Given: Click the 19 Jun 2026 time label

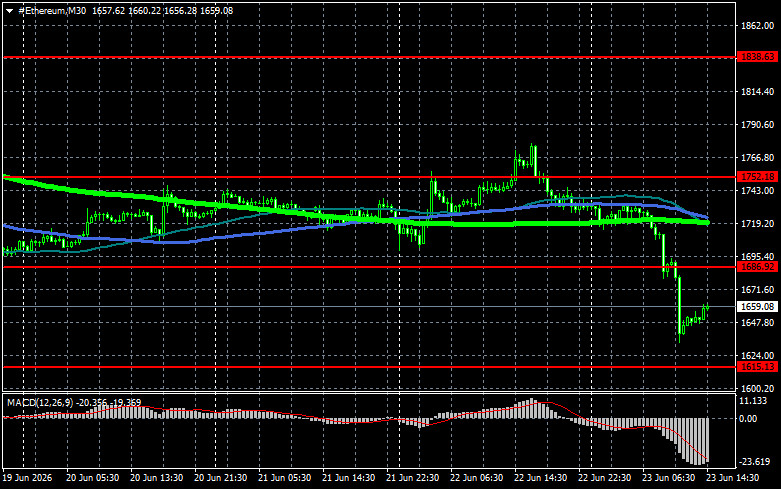Looking at the screenshot, I should 28,478.
